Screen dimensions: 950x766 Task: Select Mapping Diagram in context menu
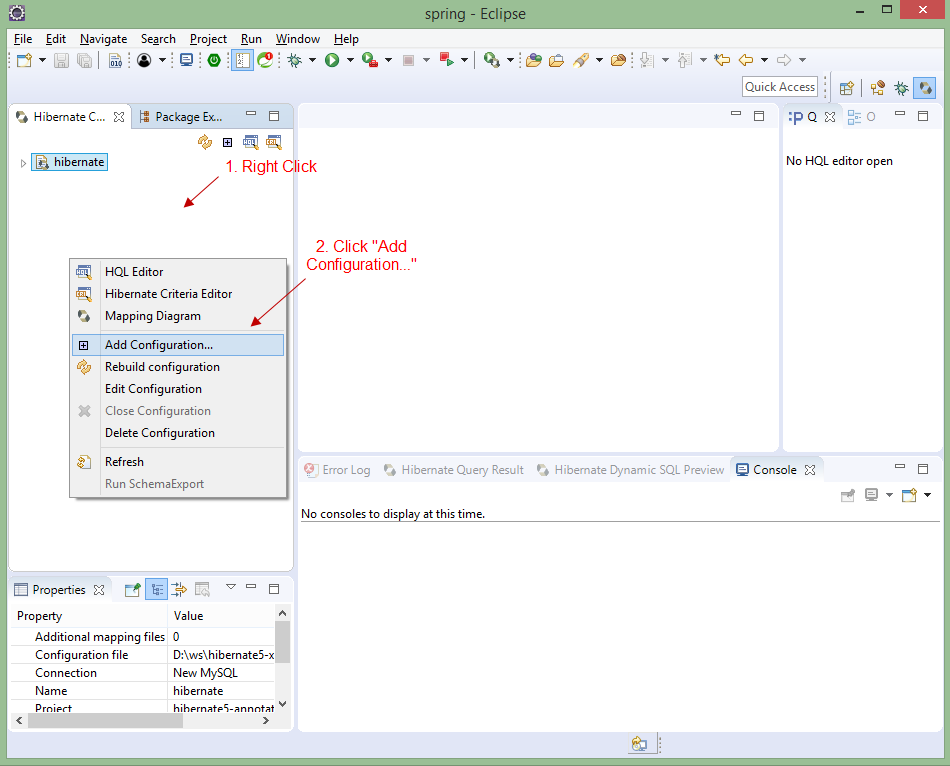pyautogui.click(x=178, y=316)
